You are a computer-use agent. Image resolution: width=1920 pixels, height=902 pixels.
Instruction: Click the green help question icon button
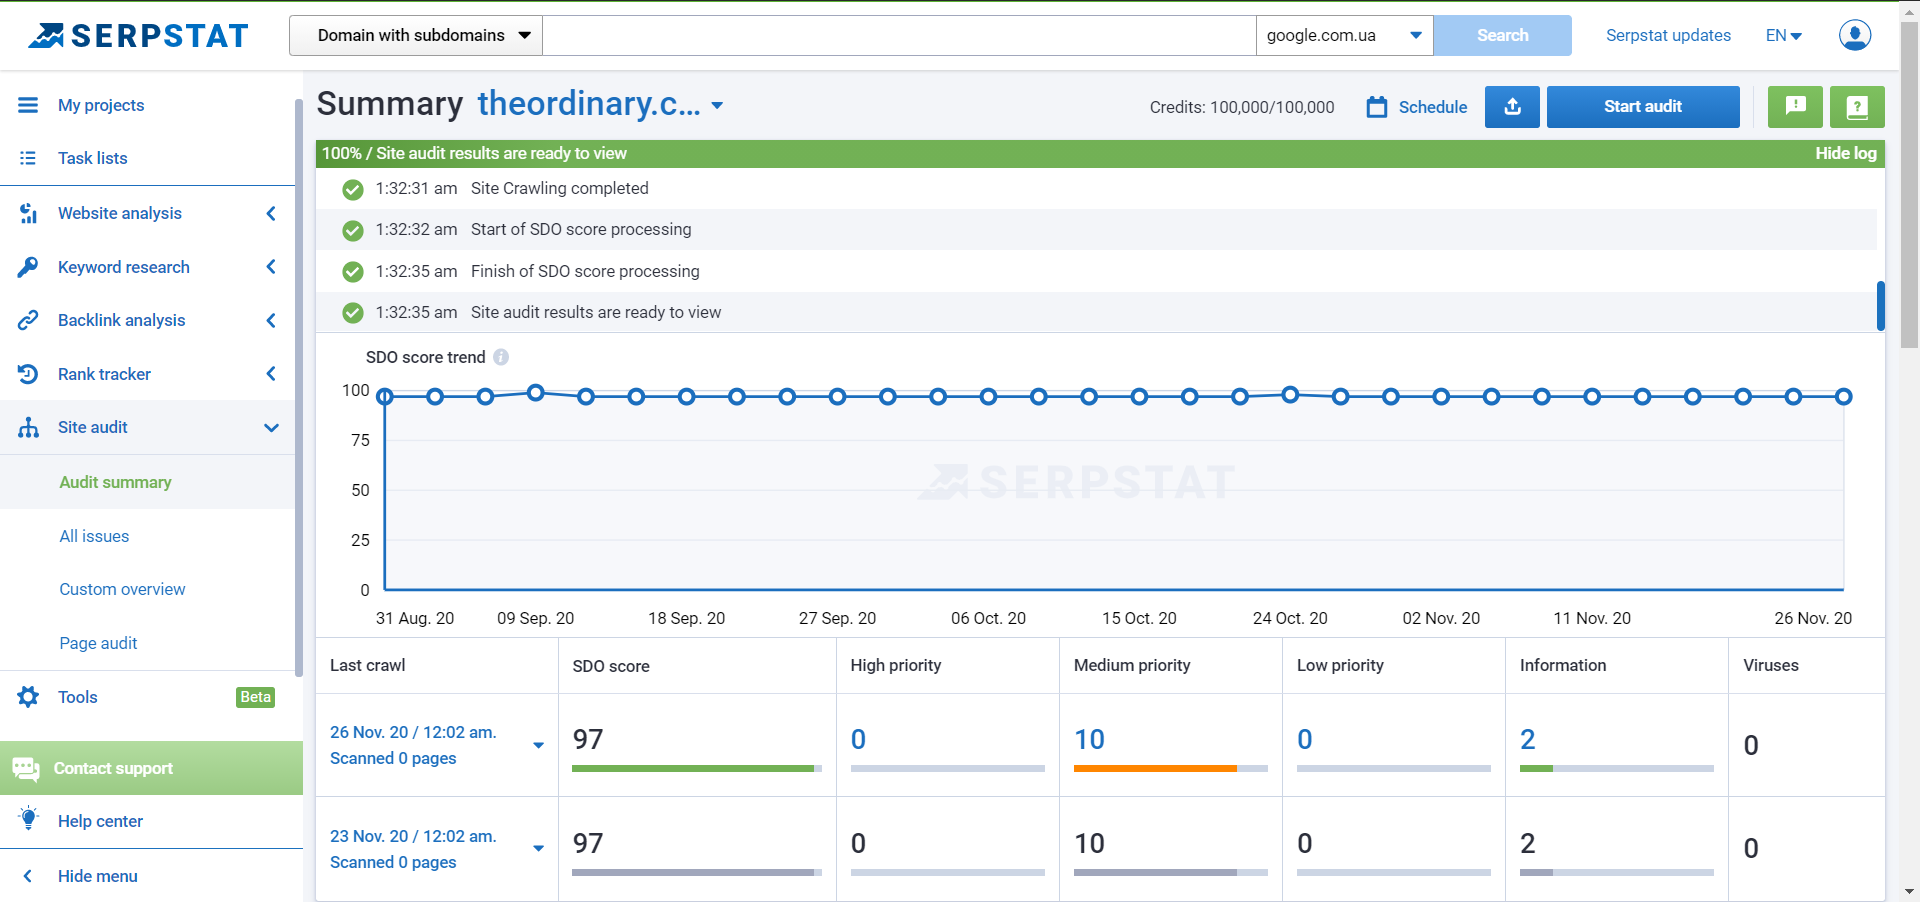1857,106
